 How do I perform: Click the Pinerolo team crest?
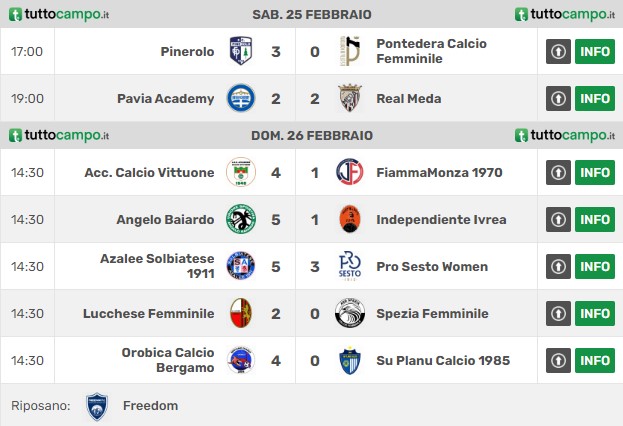[240, 51]
